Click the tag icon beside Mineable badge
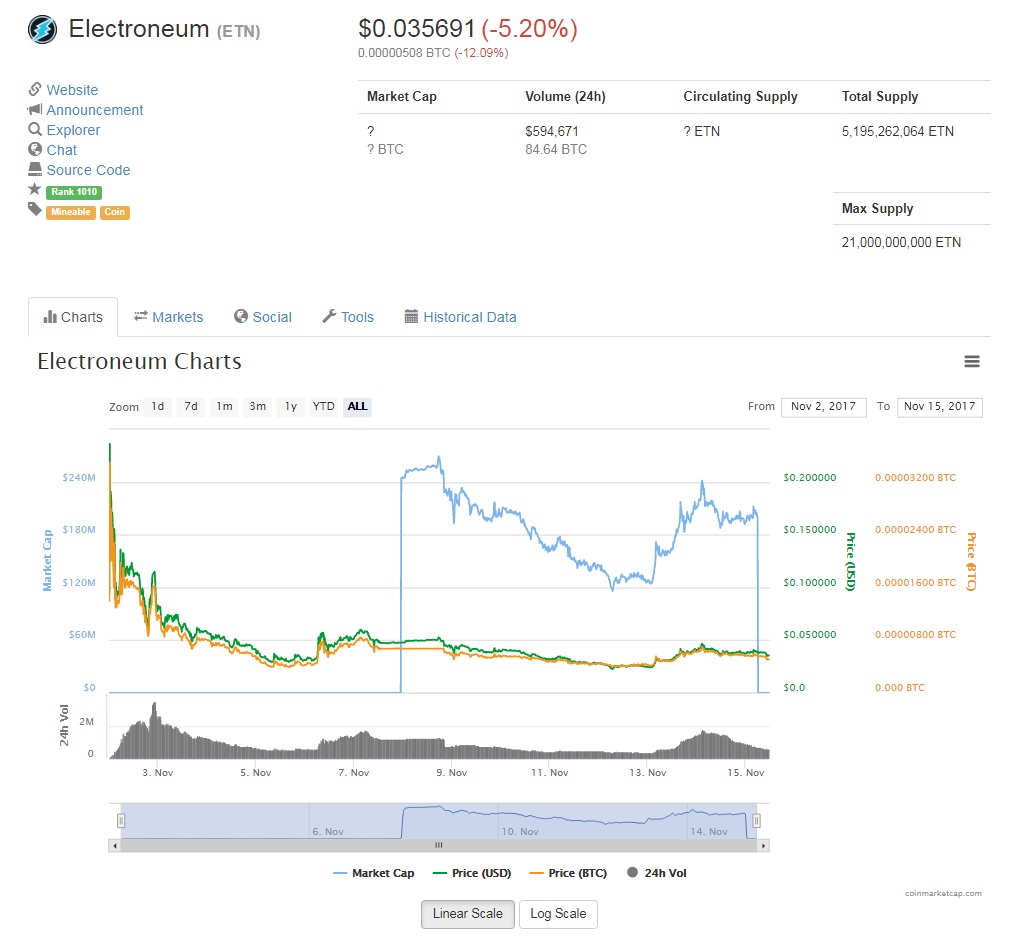 pos(35,209)
